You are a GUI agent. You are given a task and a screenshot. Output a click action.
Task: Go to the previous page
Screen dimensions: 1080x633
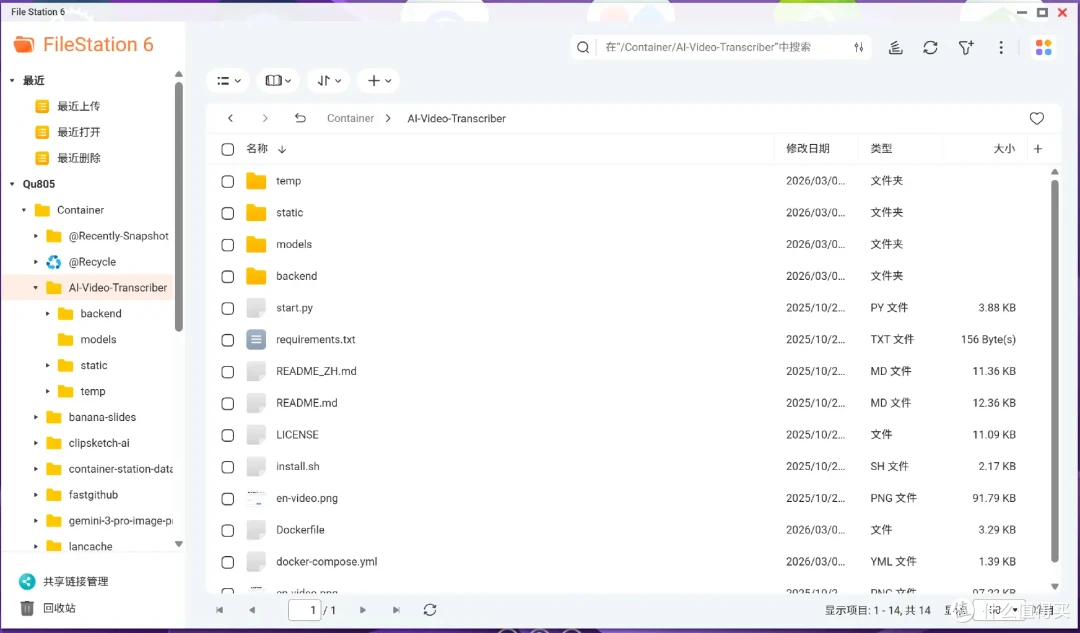[252, 610]
